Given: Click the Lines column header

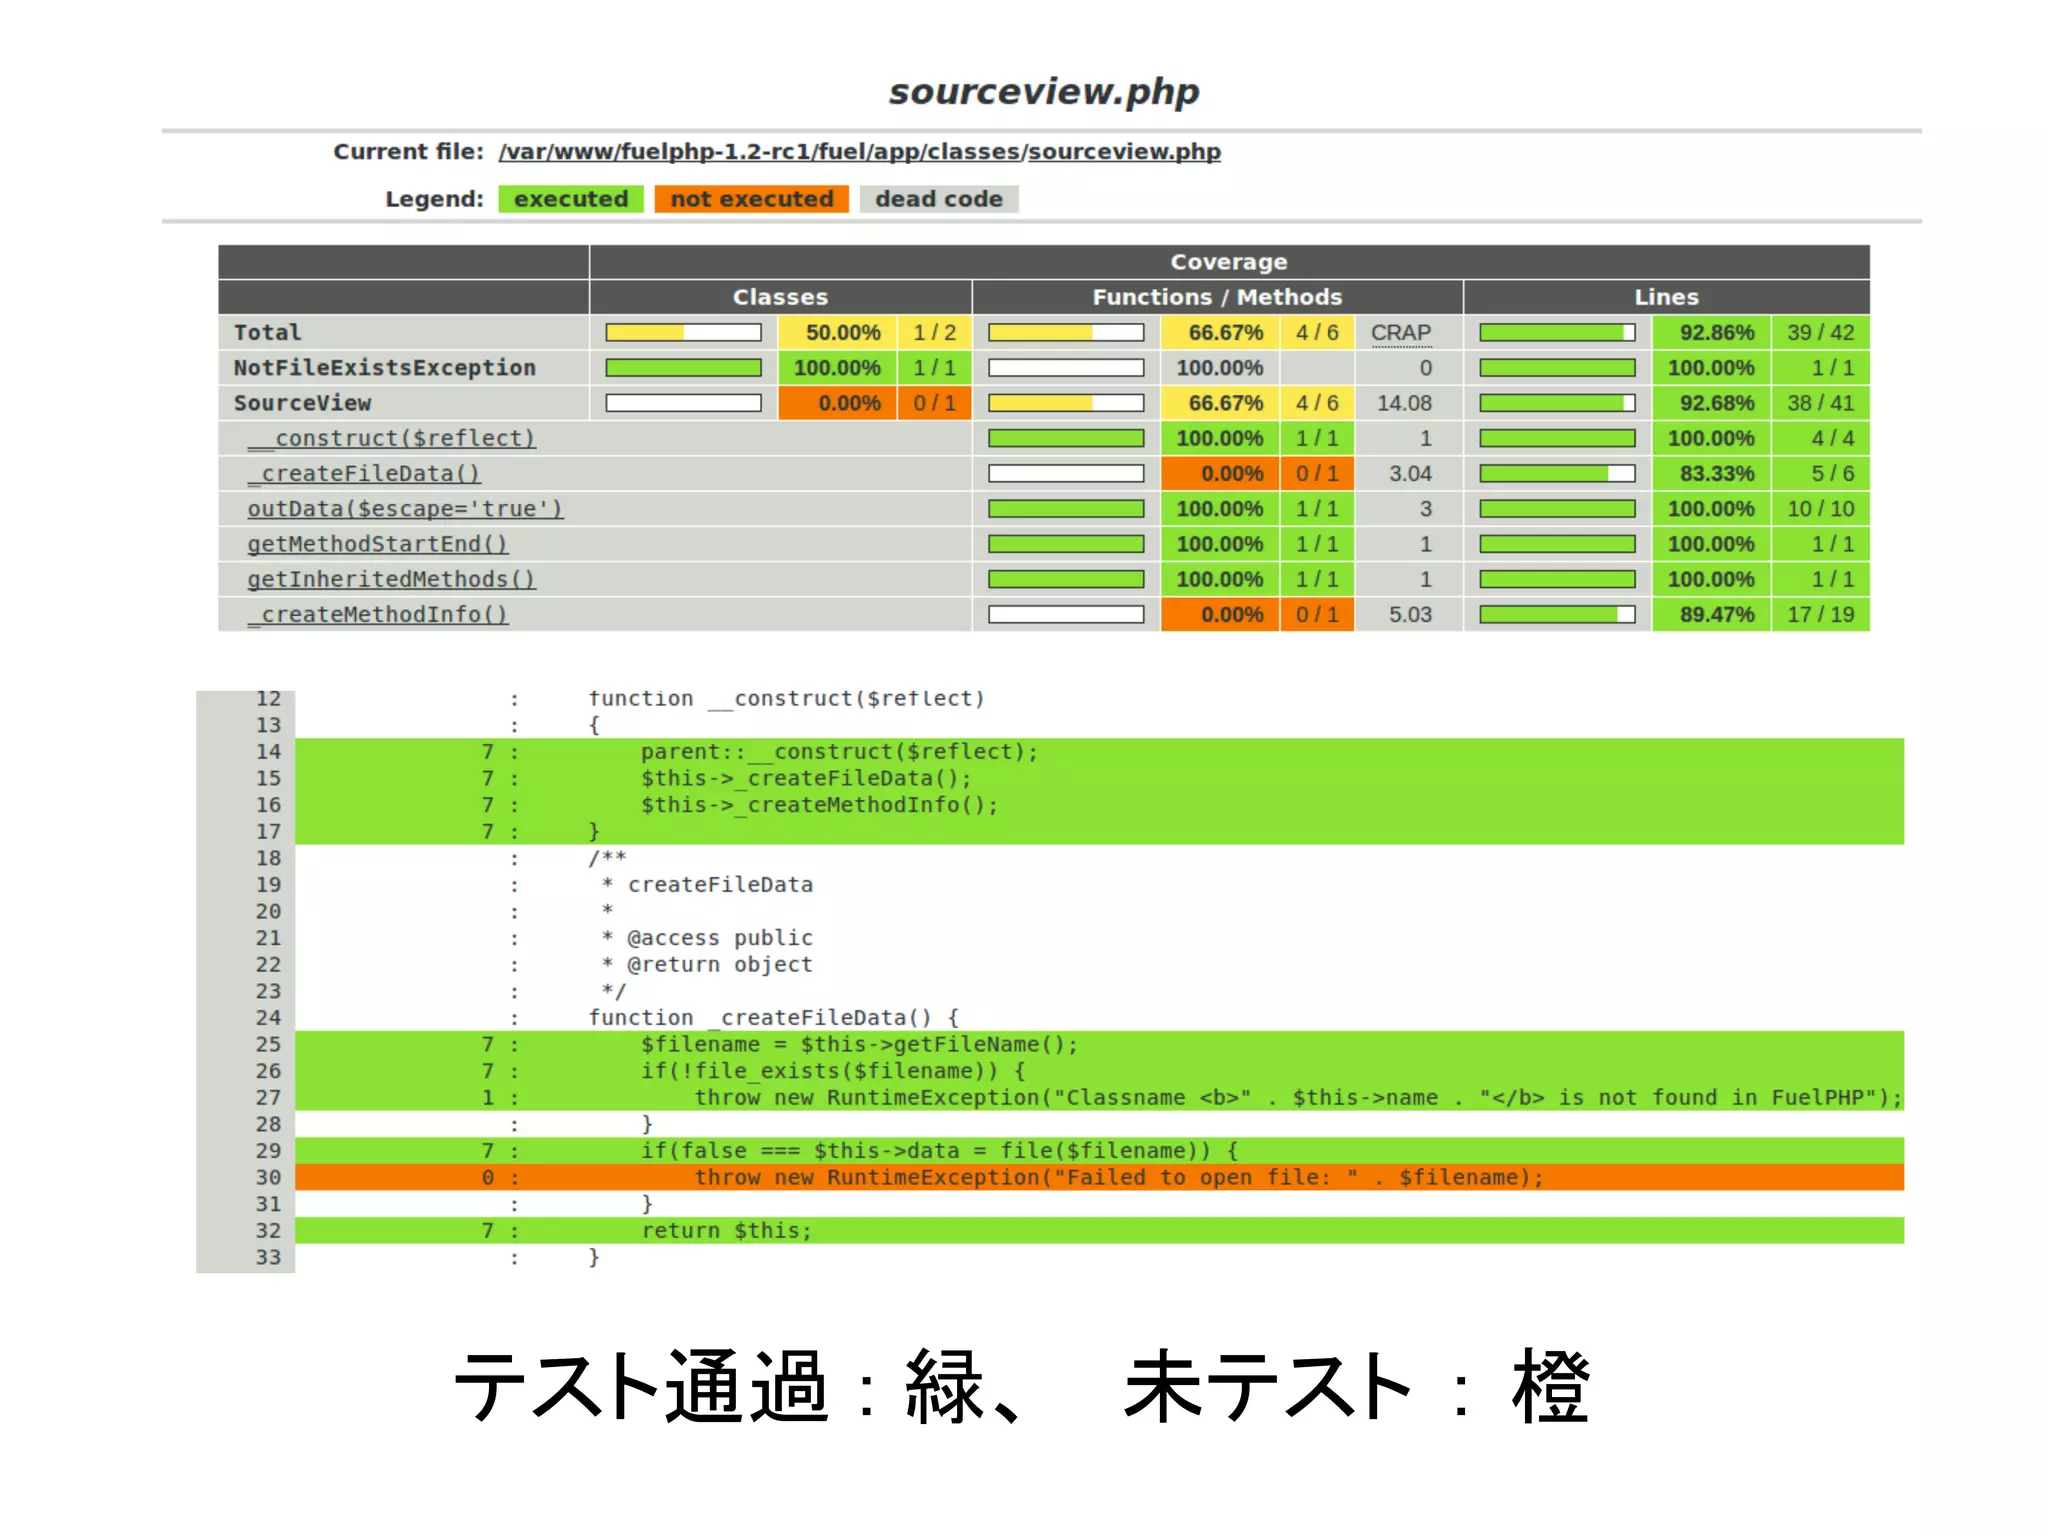Looking at the screenshot, I should [1666, 297].
